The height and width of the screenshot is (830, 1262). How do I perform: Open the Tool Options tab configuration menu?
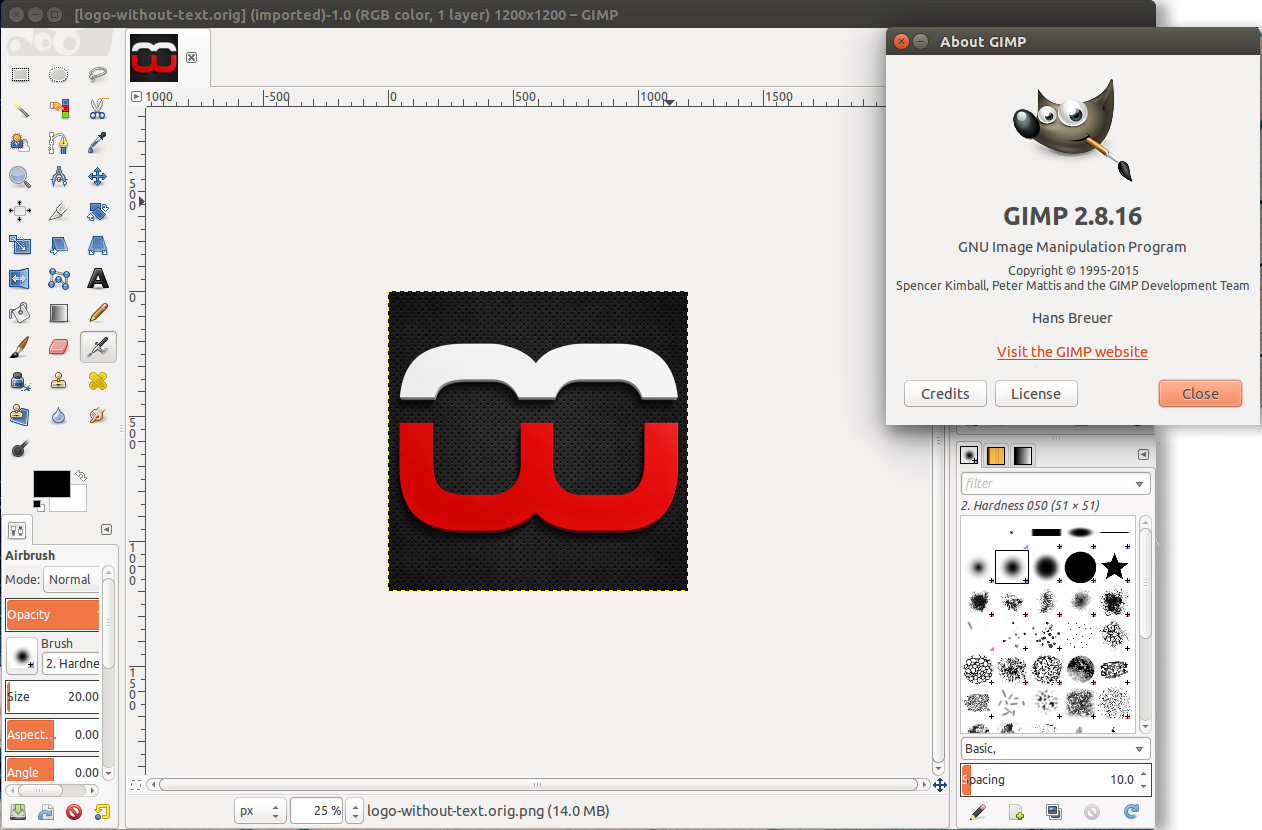[106, 530]
